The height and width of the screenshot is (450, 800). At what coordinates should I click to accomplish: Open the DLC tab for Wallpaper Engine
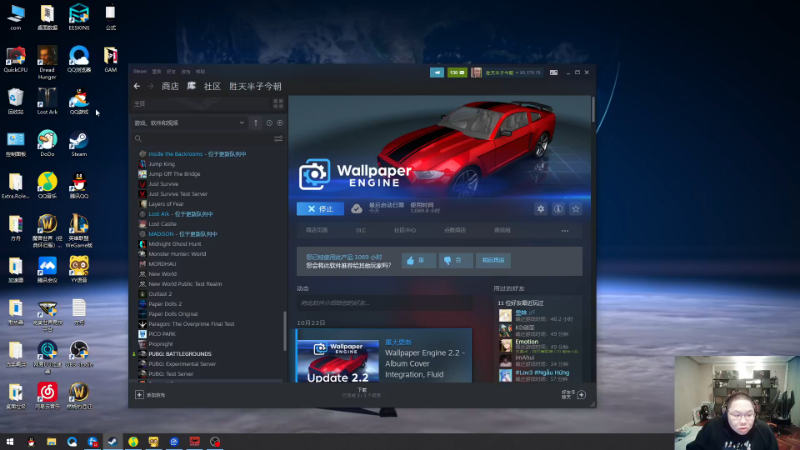click(361, 230)
